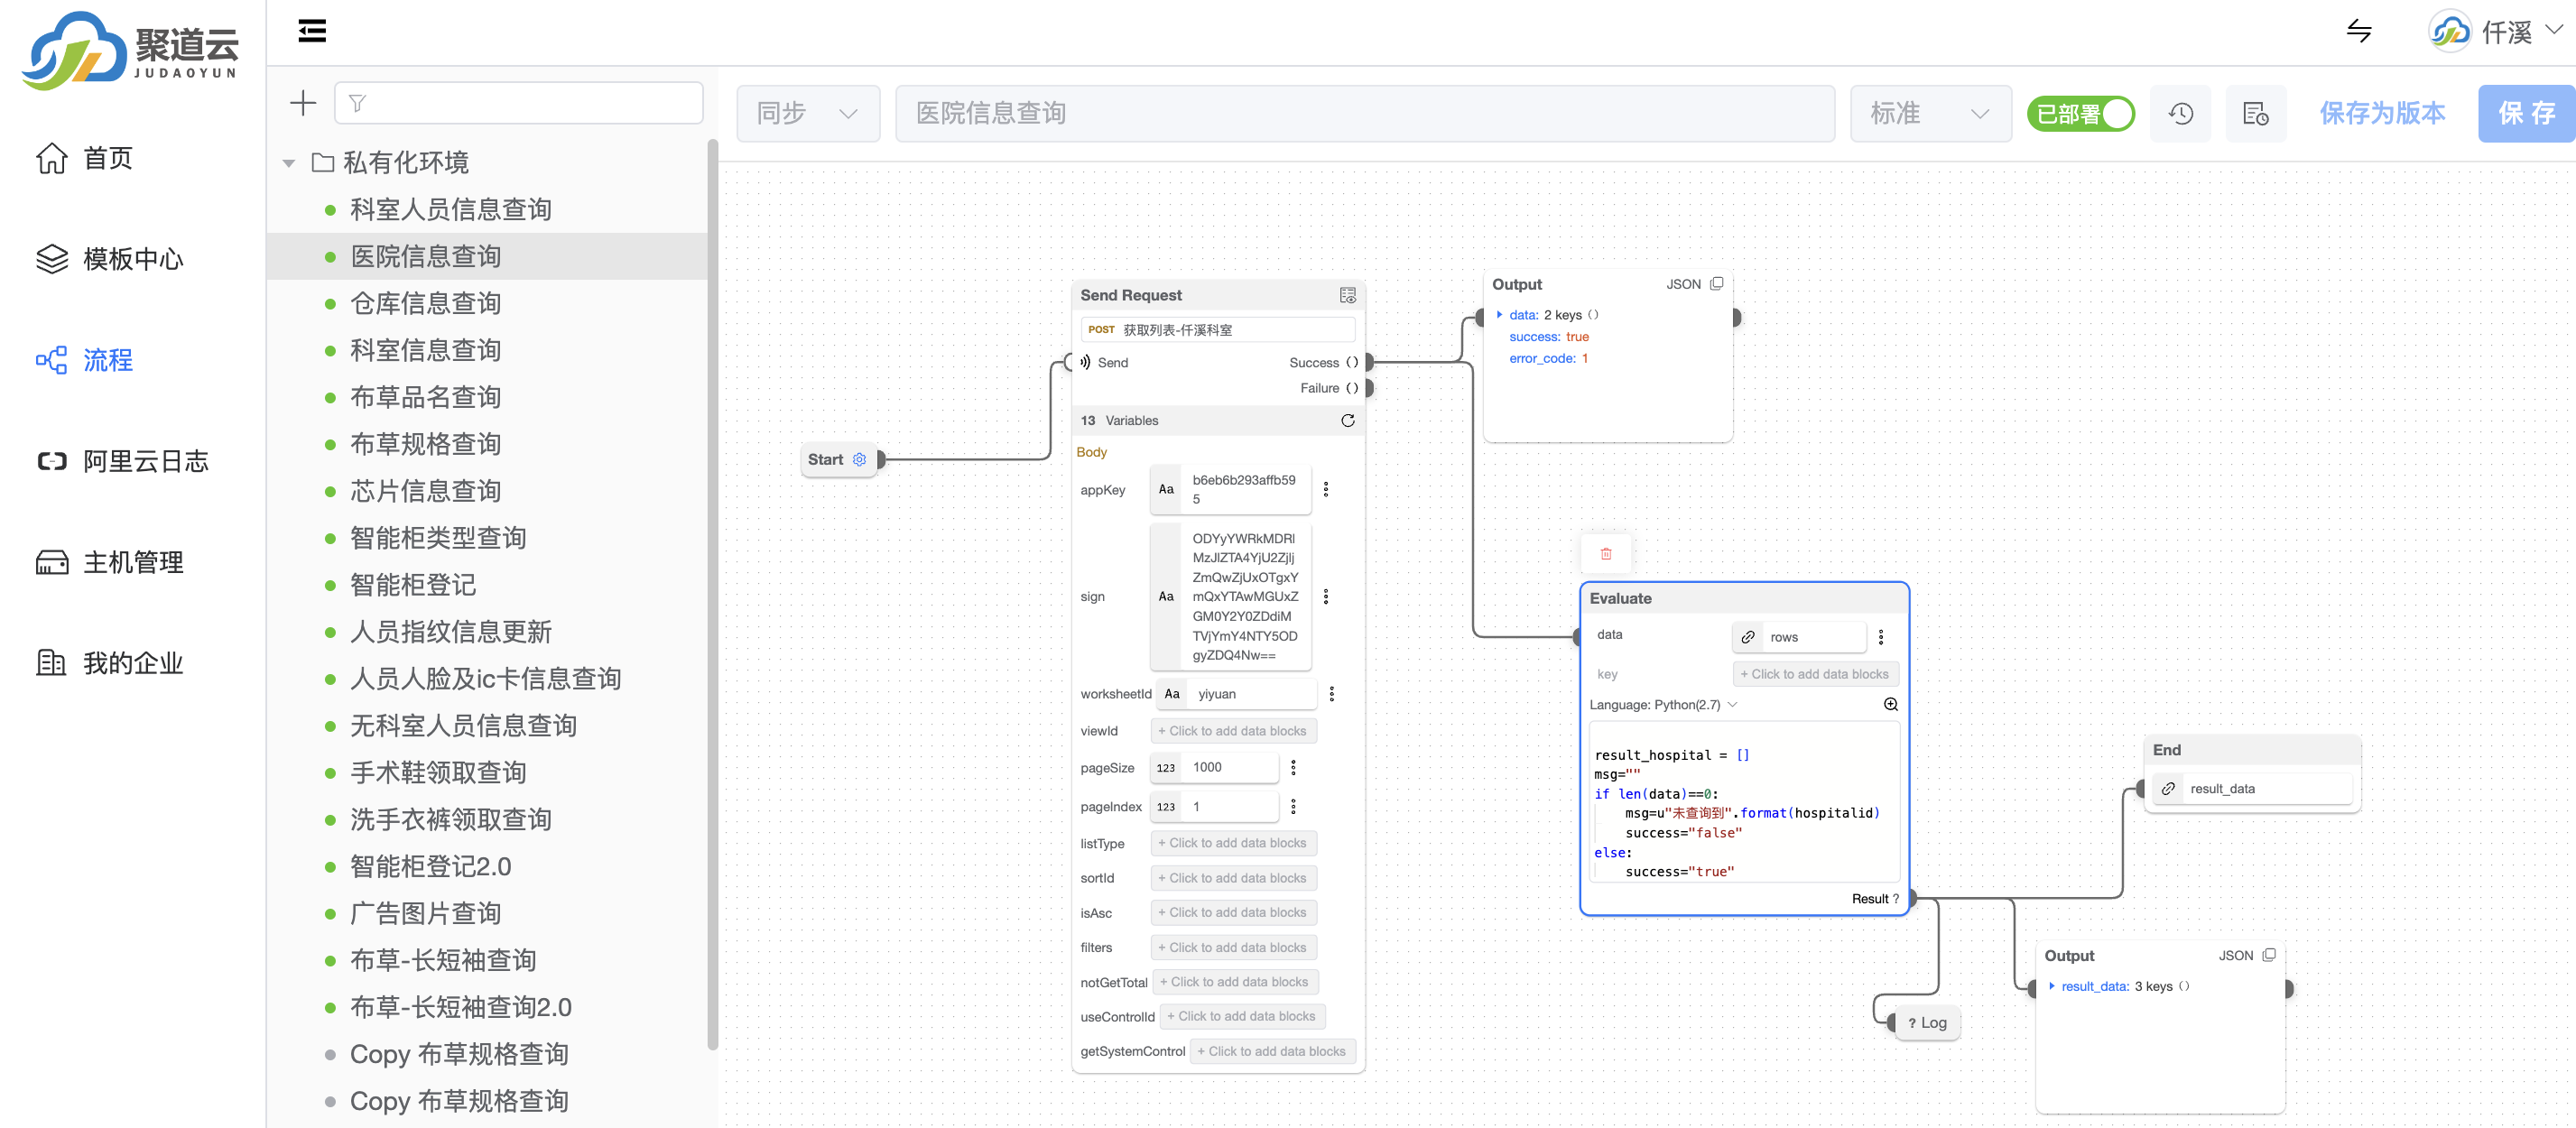Add data blocks to Evaluate key

click(1815, 674)
